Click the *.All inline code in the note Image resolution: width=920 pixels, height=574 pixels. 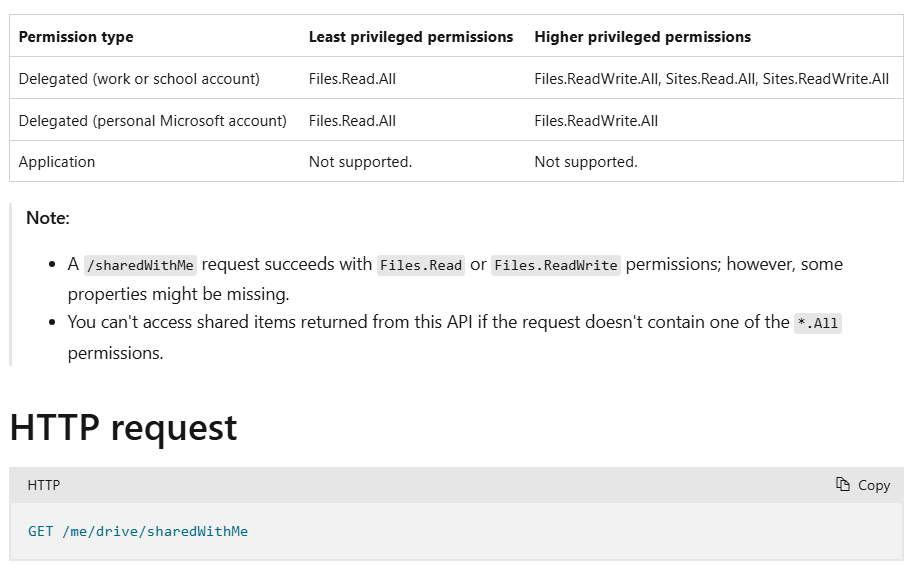818,323
